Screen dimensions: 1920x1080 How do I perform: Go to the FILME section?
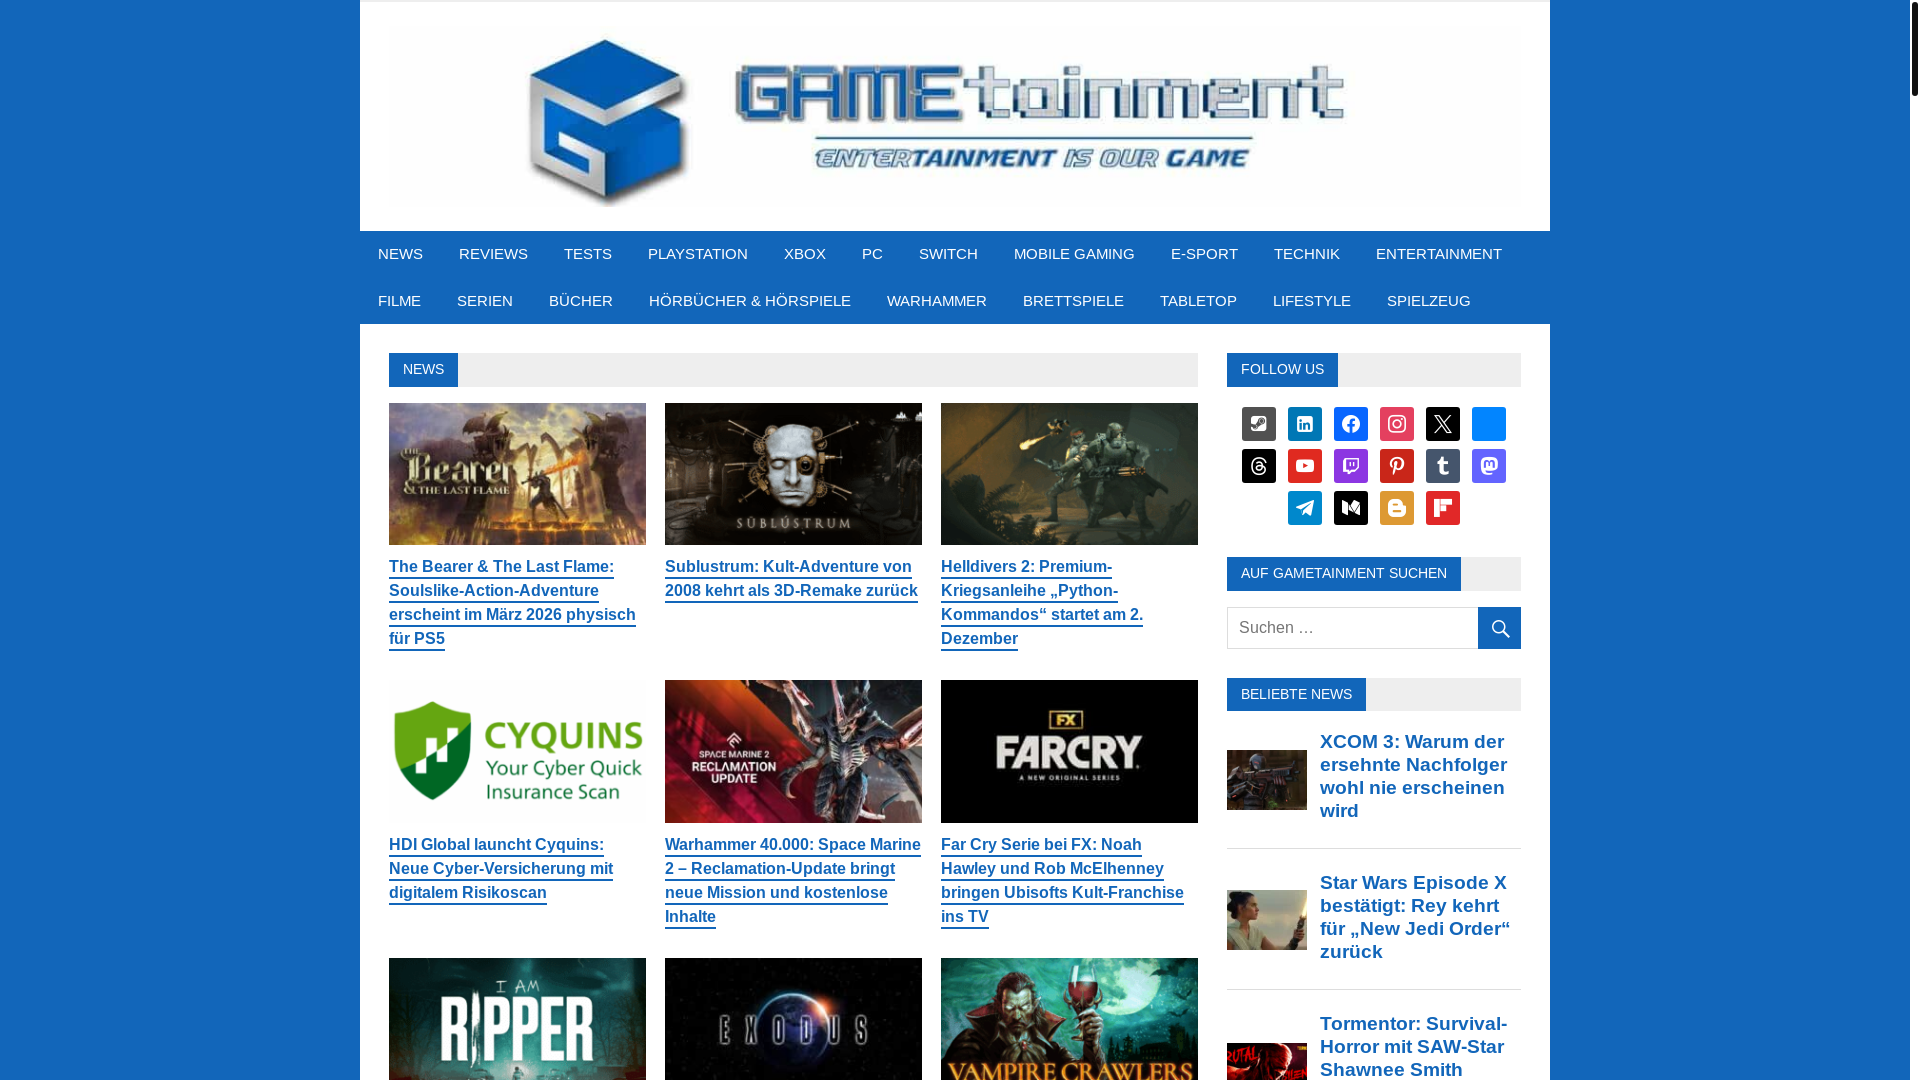[399, 301]
